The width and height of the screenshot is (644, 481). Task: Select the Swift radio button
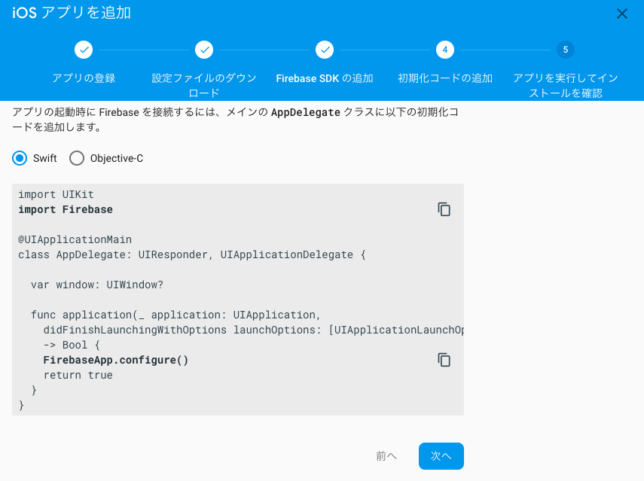pyautogui.click(x=20, y=158)
